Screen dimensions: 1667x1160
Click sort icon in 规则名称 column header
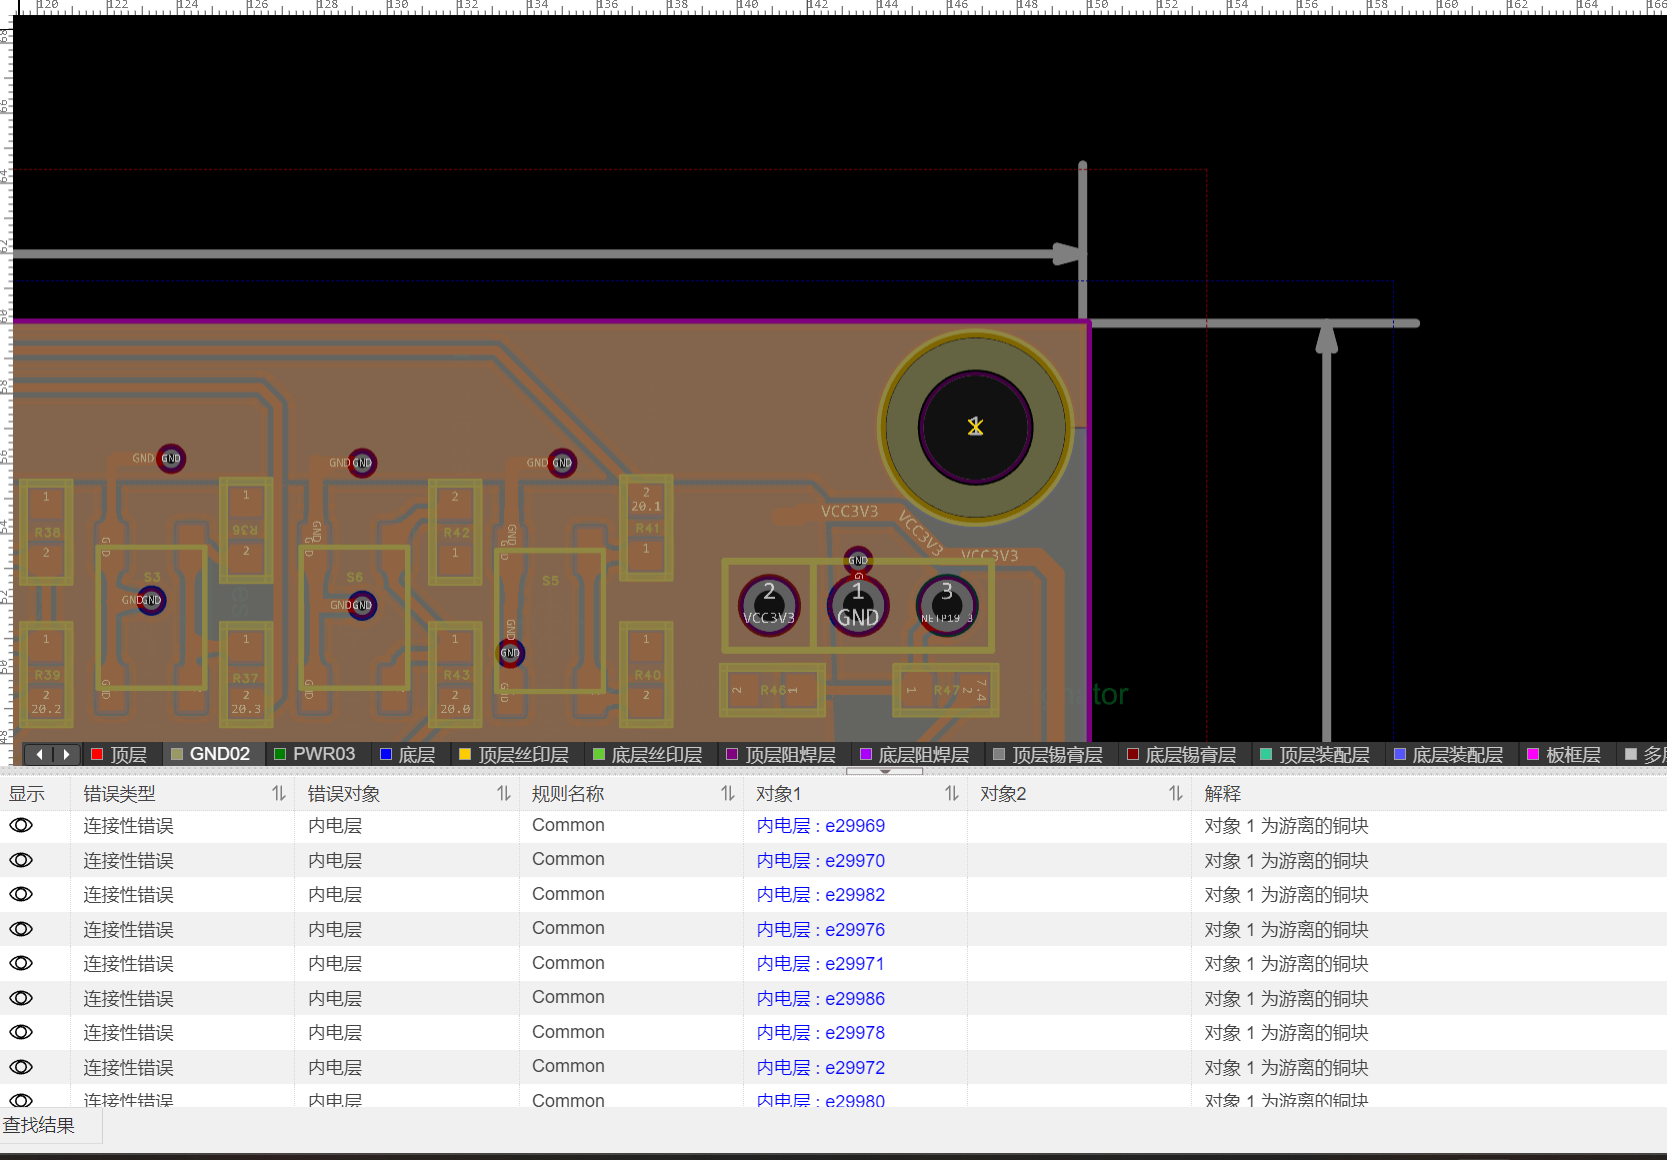[x=728, y=794]
